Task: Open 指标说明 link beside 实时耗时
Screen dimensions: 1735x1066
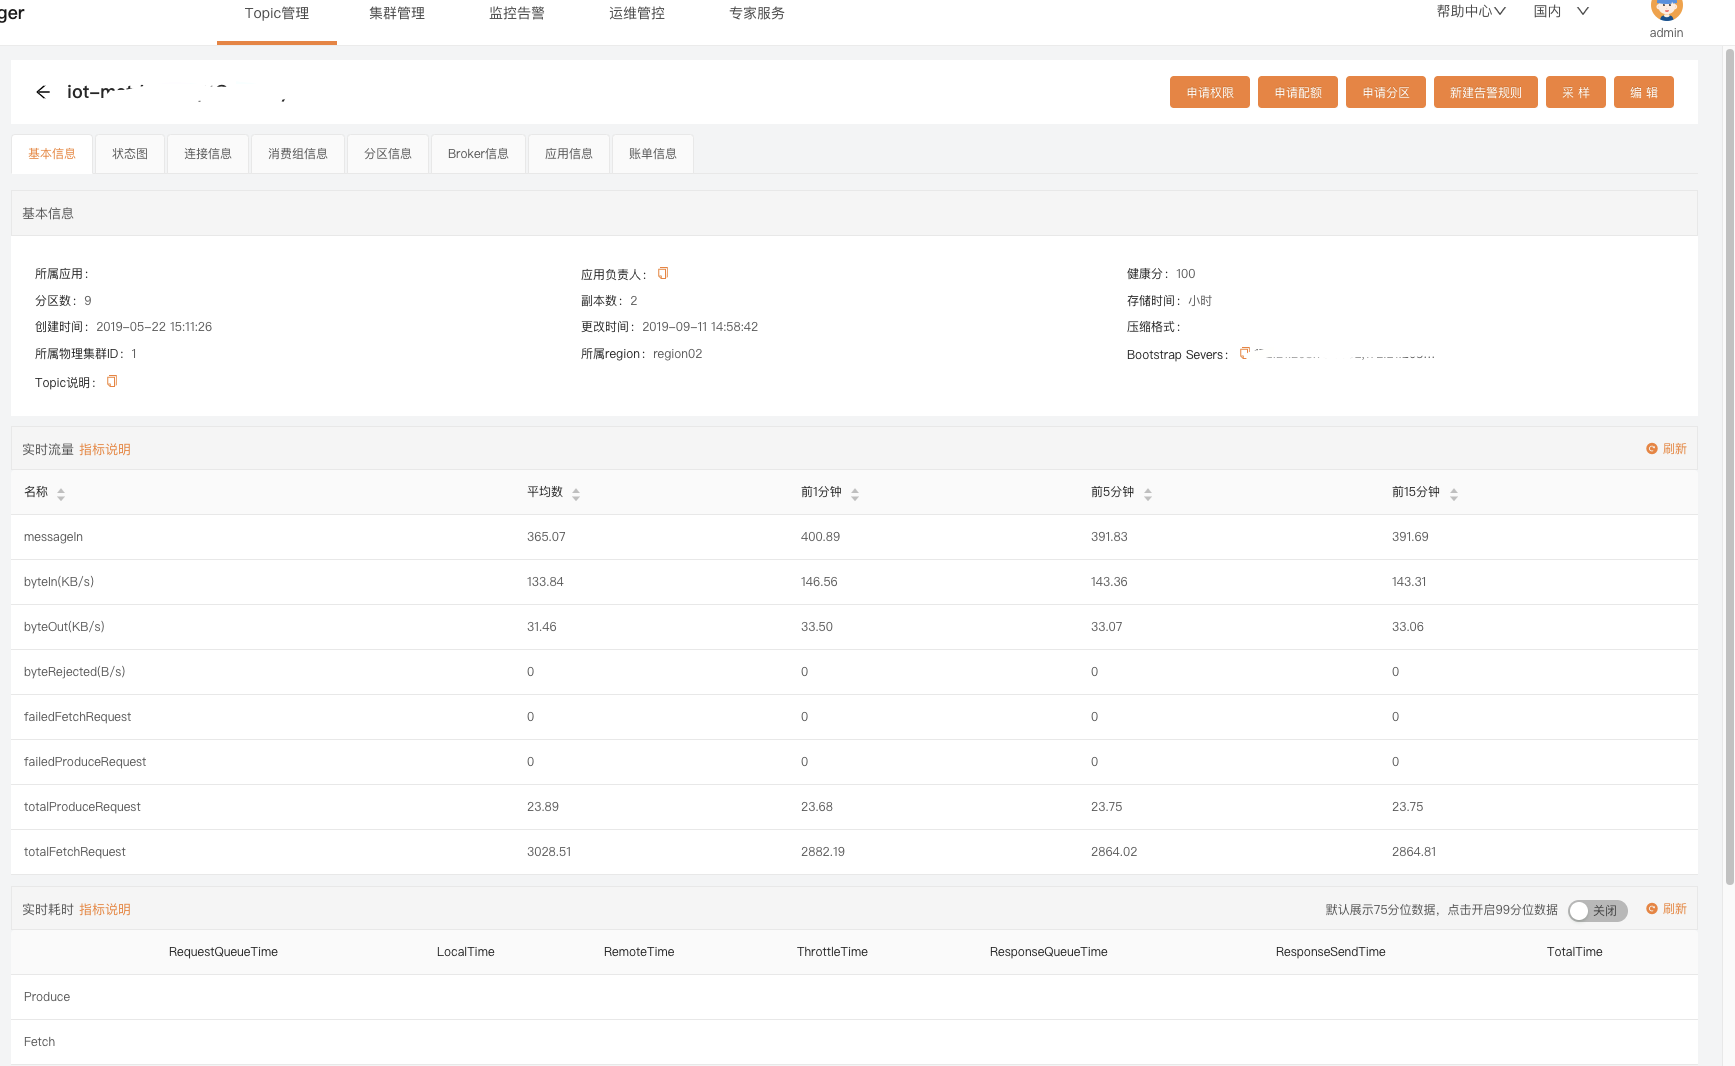Action: click(x=105, y=910)
